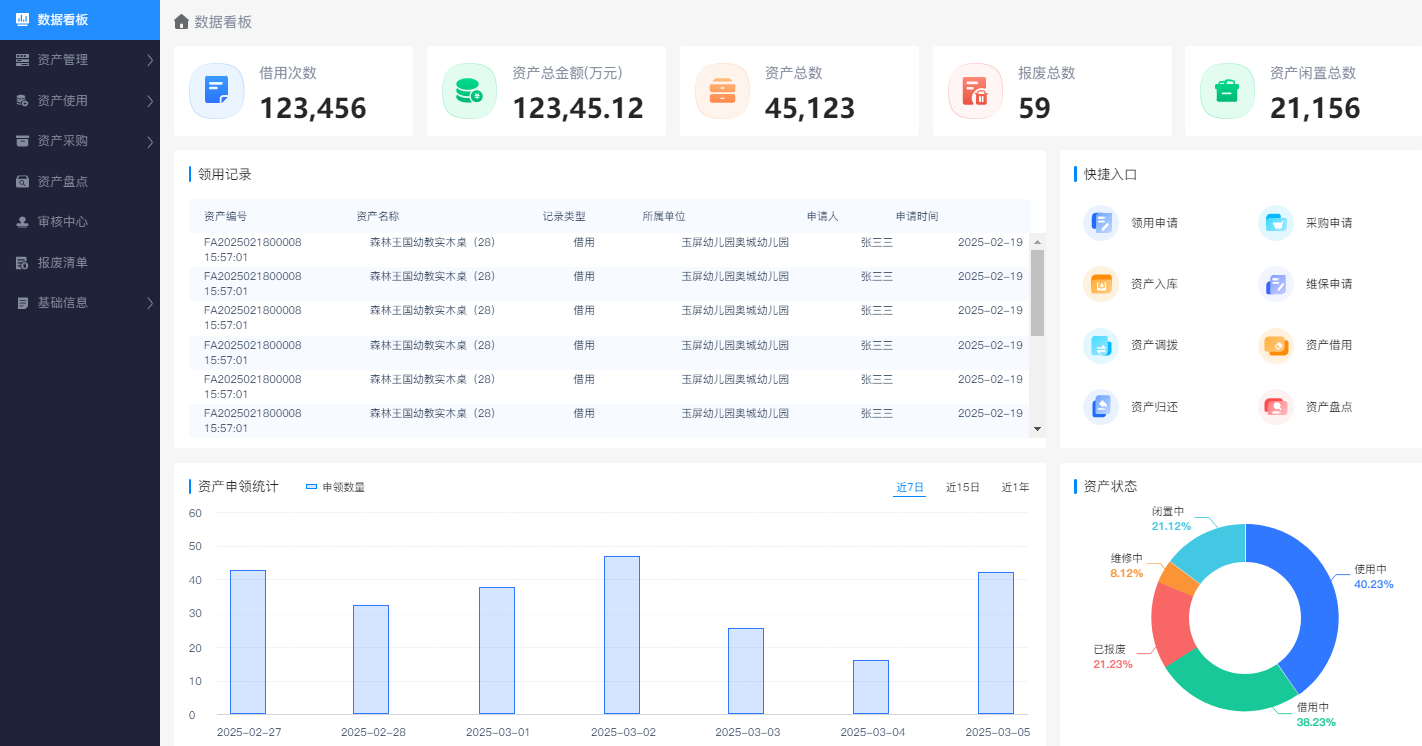Click 记录类型 column header
The width and height of the screenshot is (1422, 746).
(x=564, y=217)
